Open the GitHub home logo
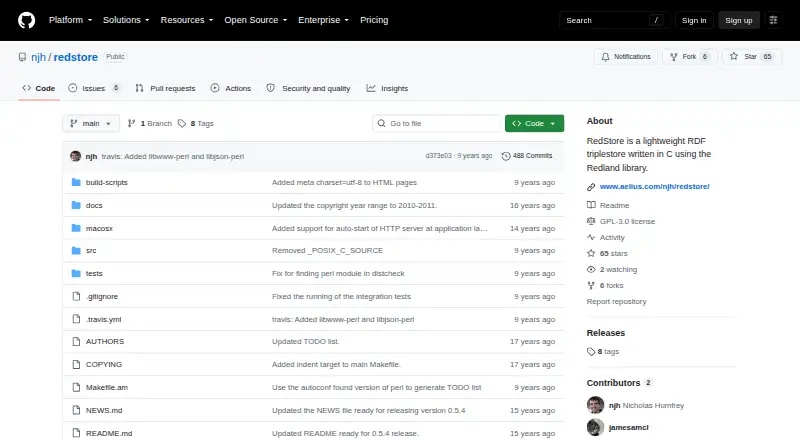 [x=27, y=20]
